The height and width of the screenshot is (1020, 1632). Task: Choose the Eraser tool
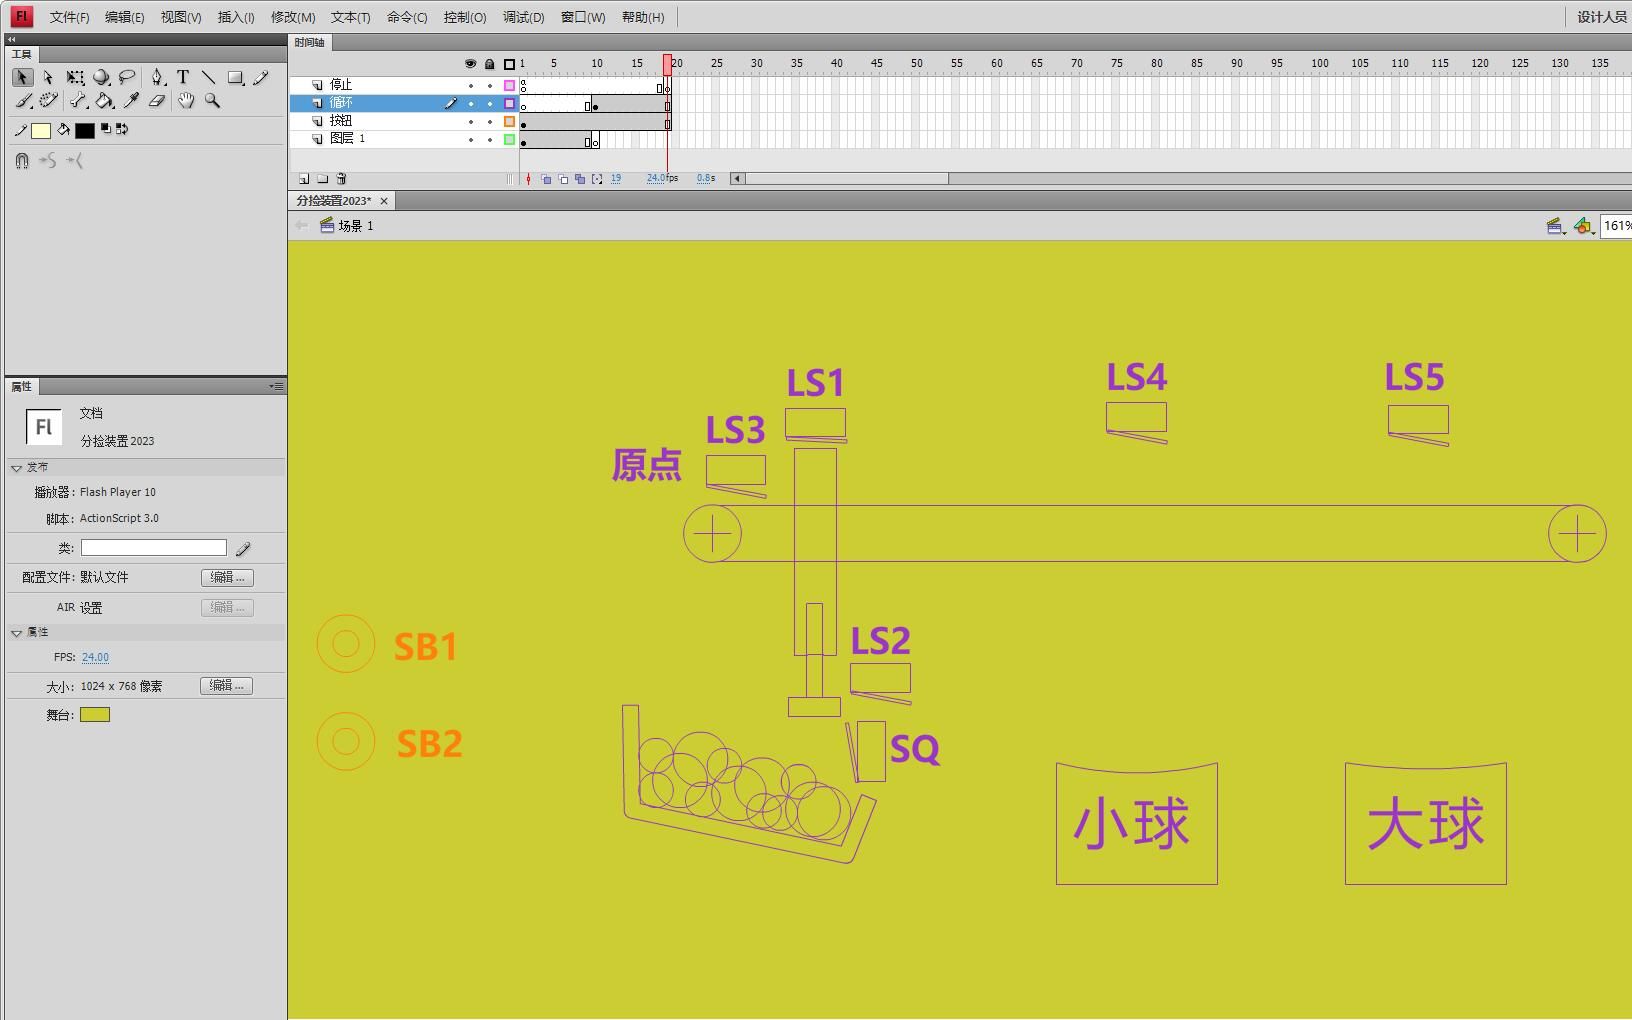[x=156, y=101]
